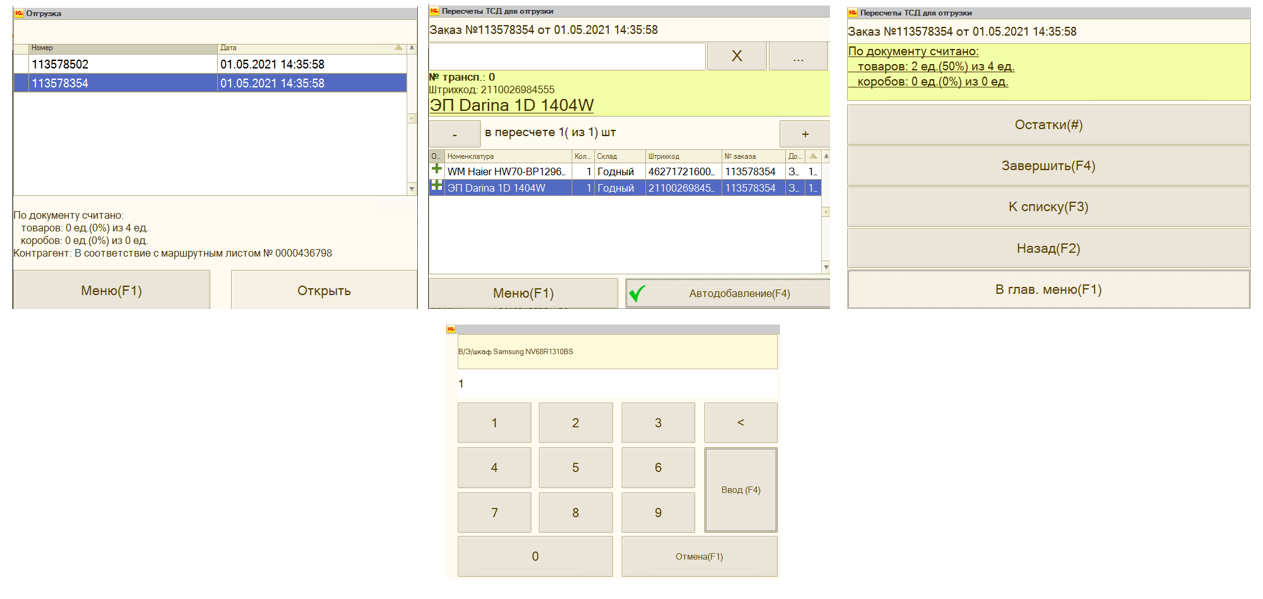
Task: Choose В глав. меню(F1) item
Action: [1049, 289]
